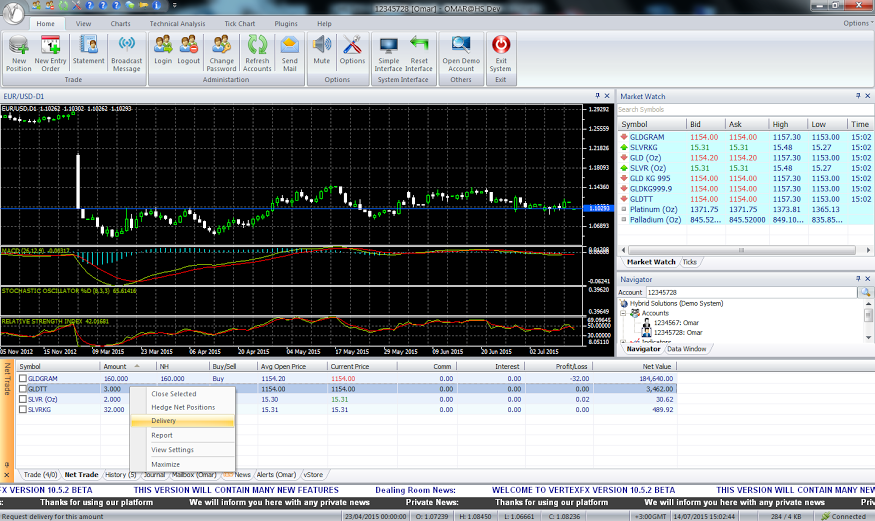Choose Delivery from the context menu
The width and height of the screenshot is (875, 521).
point(163,421)
